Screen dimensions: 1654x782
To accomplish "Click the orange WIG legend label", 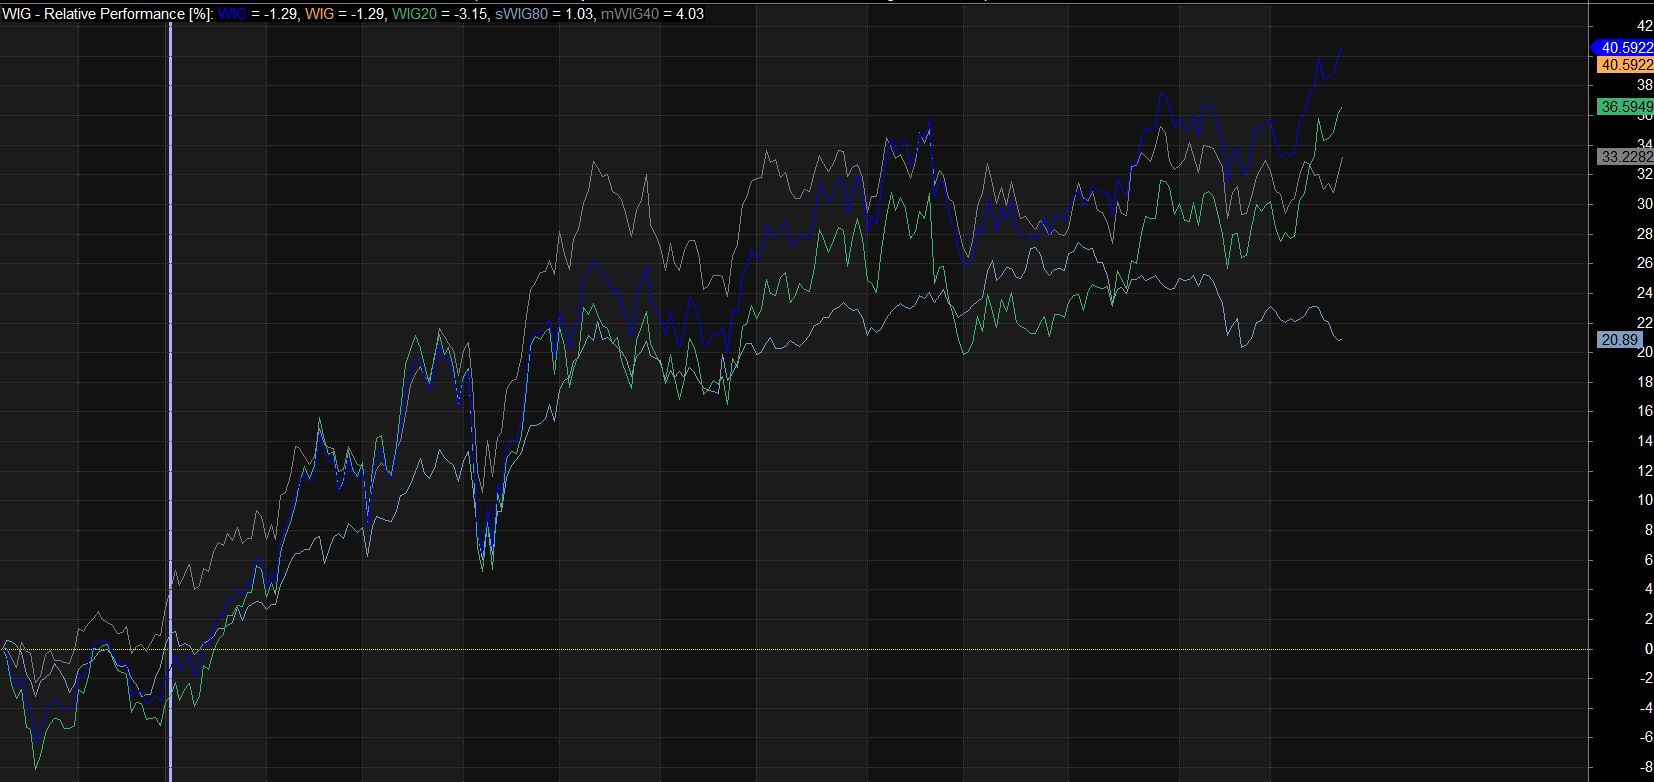I will pos(319,14).
